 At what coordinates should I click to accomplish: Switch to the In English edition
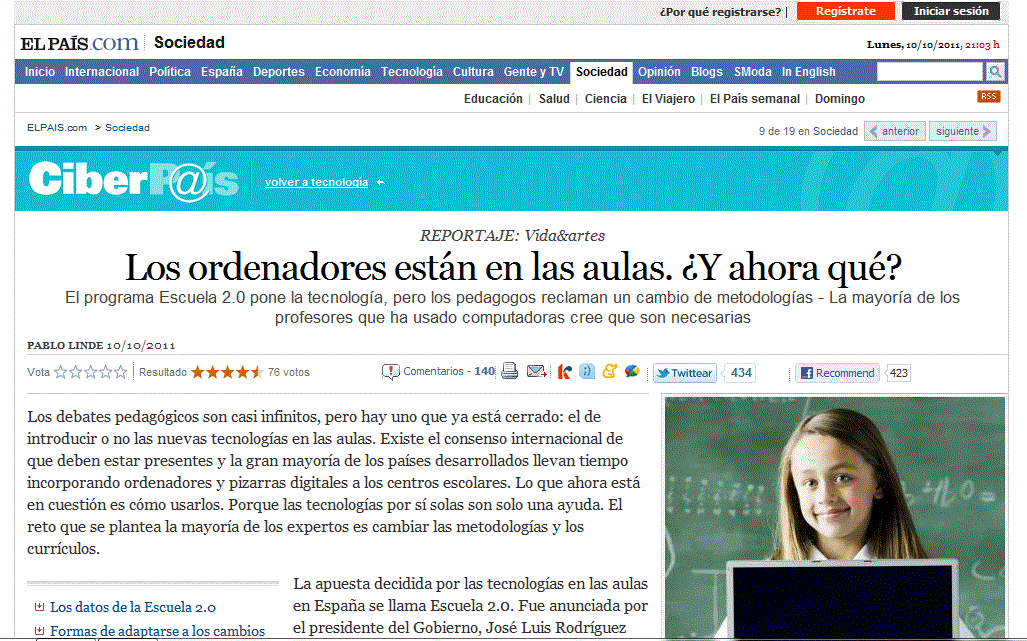point(808,71)
